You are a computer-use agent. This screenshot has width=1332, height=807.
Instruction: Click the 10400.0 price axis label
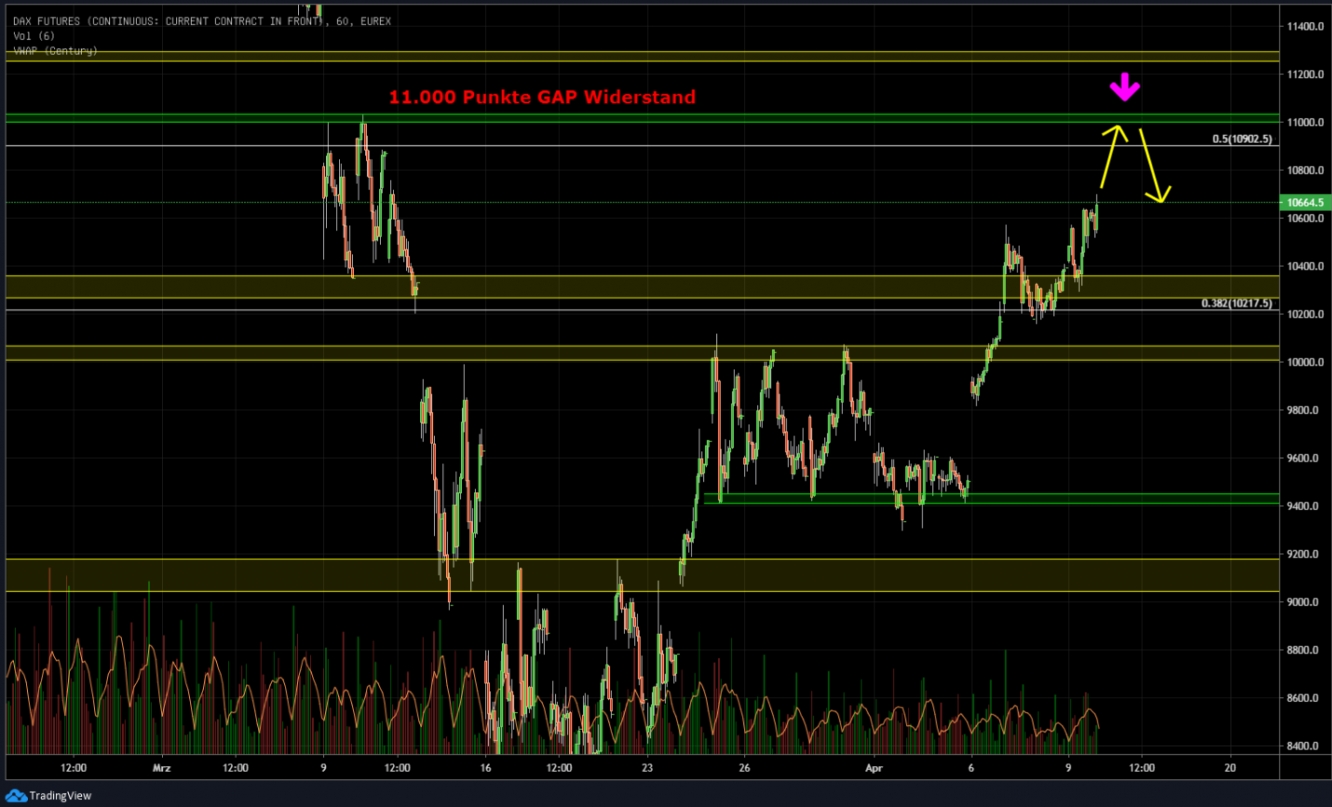tap(1306, 266)
